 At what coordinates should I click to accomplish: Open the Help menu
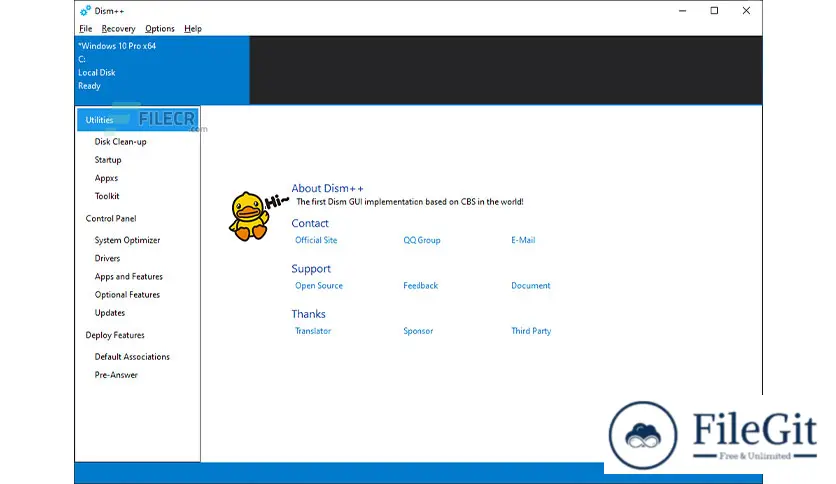[x=192, y=29]
